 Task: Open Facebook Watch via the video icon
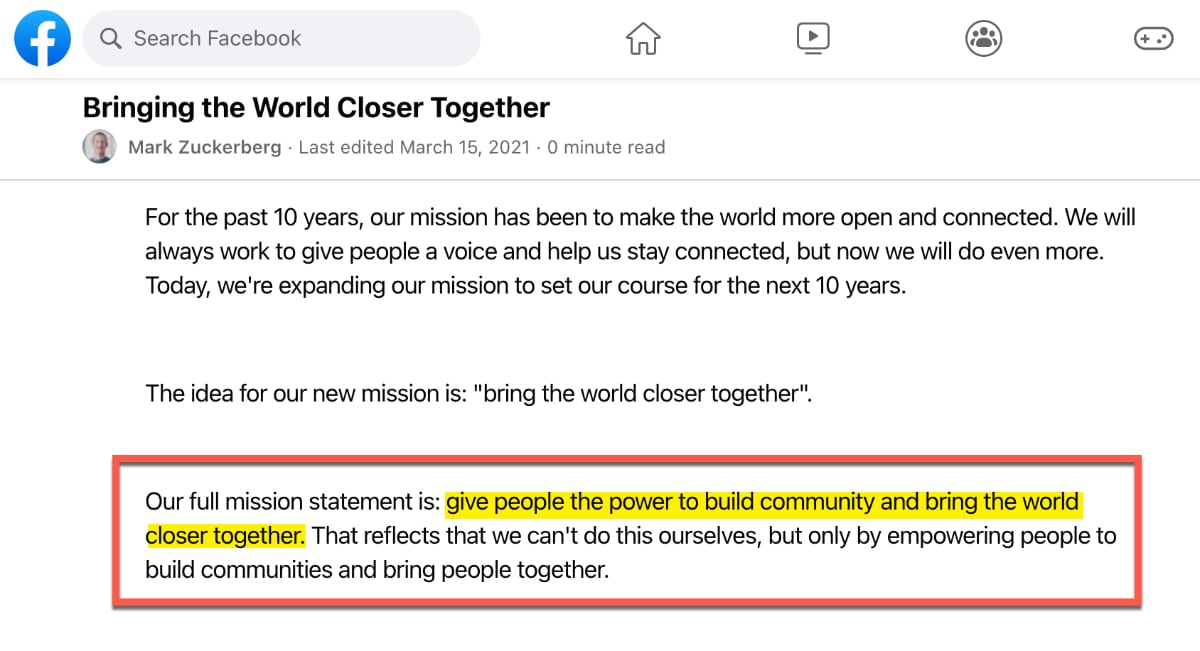(x=813, y=38)
